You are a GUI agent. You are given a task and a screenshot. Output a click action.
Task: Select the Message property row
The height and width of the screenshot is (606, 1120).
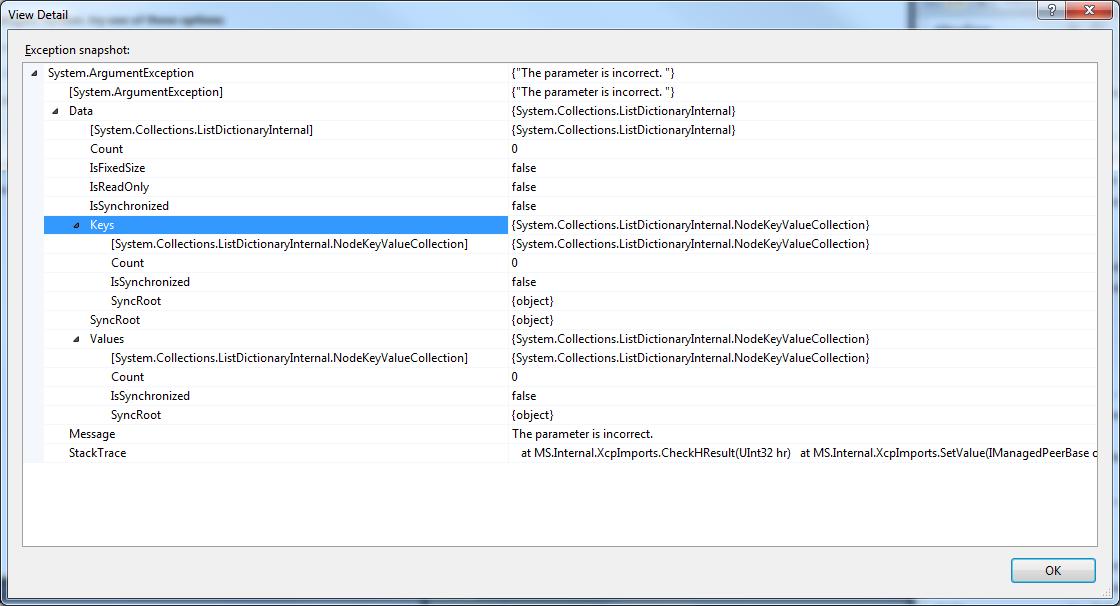click(560, 434)
